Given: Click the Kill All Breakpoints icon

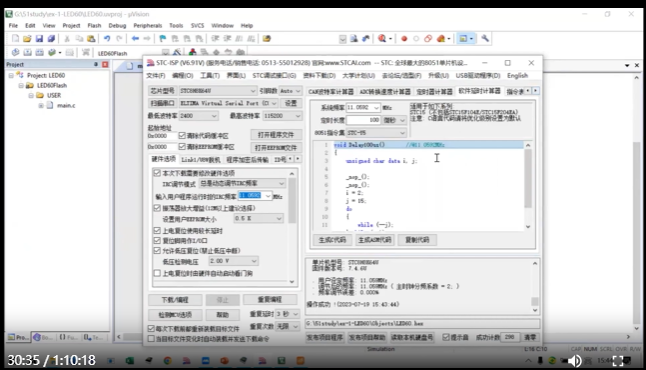Looking at the screenshot, I should click(x=440, y=39).
